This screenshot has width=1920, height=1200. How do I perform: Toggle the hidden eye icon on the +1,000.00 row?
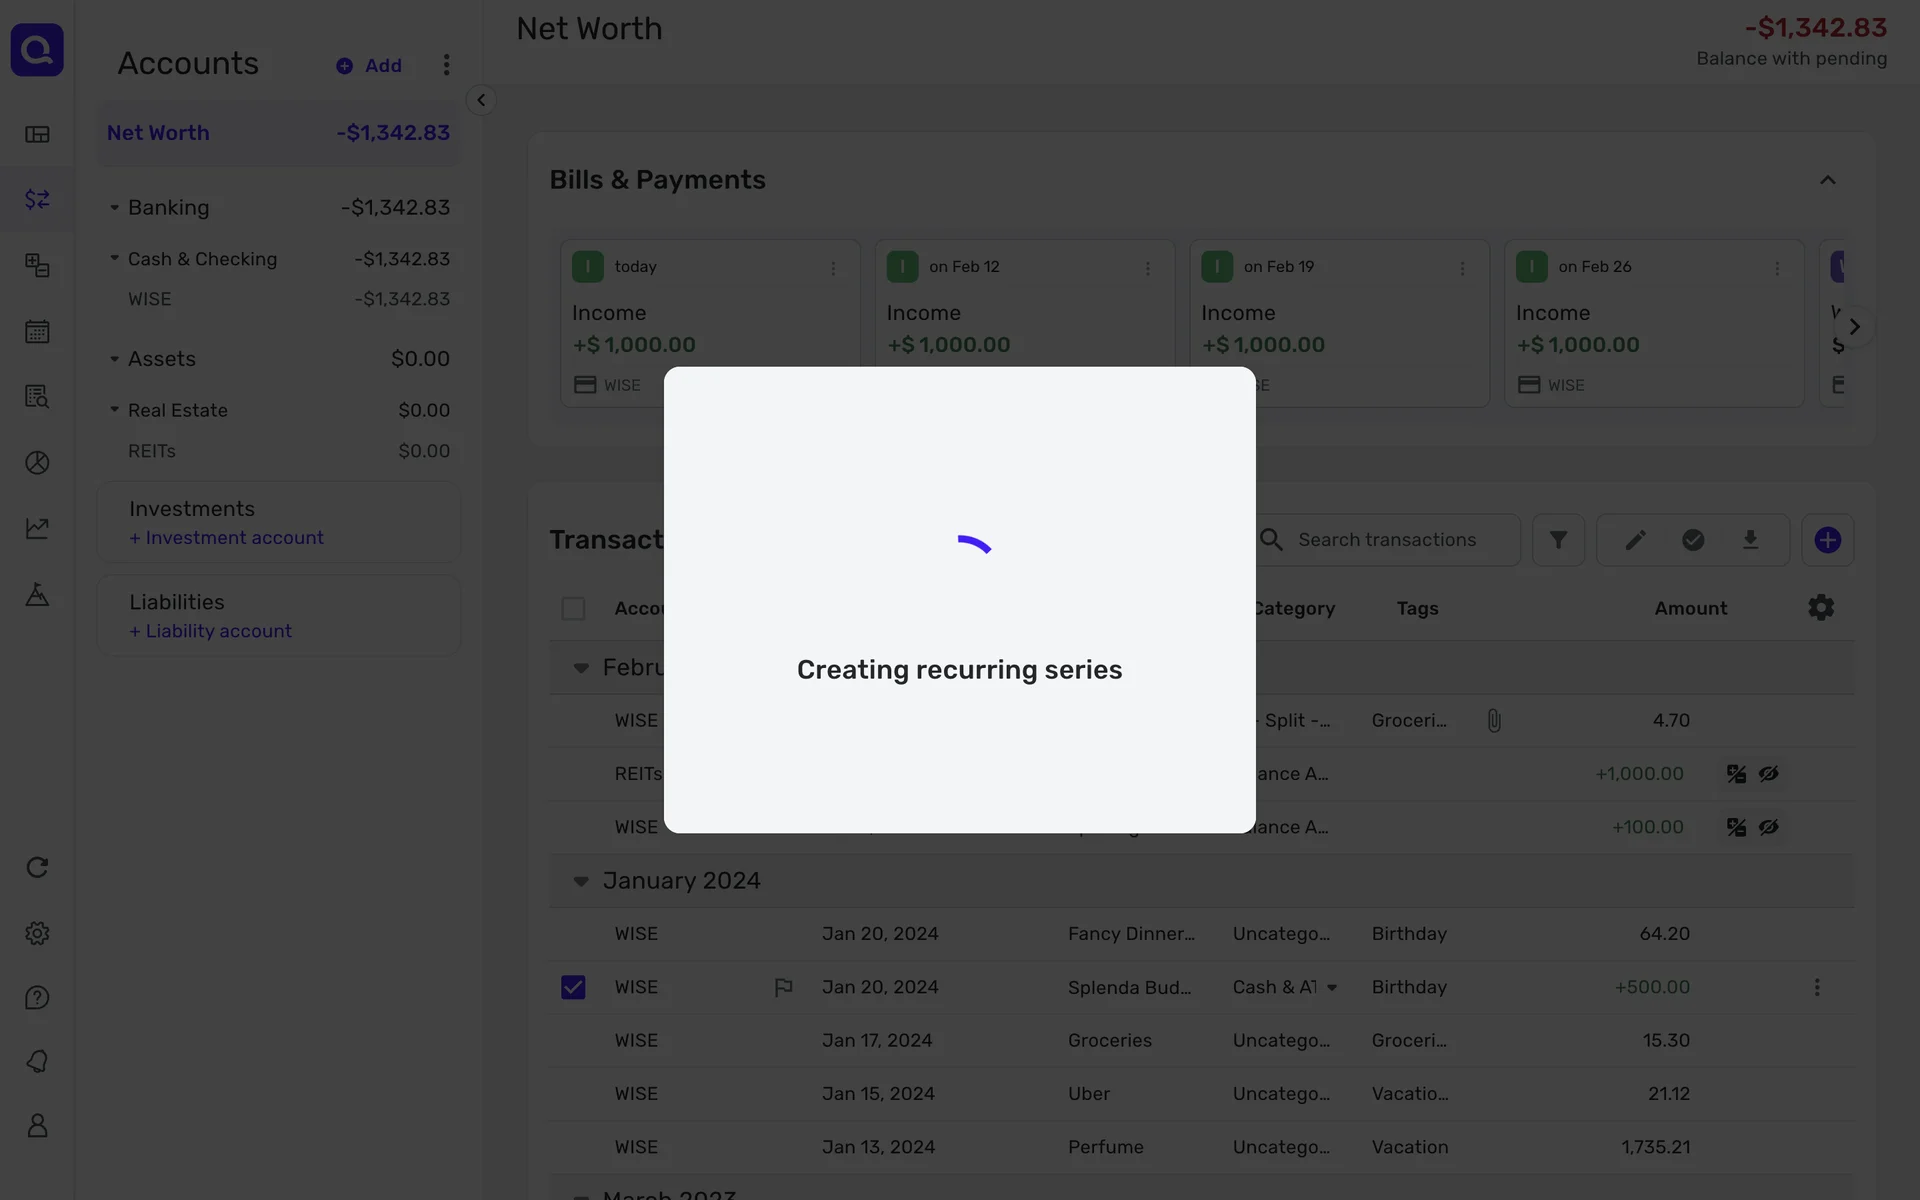[x=1769, y=774]
